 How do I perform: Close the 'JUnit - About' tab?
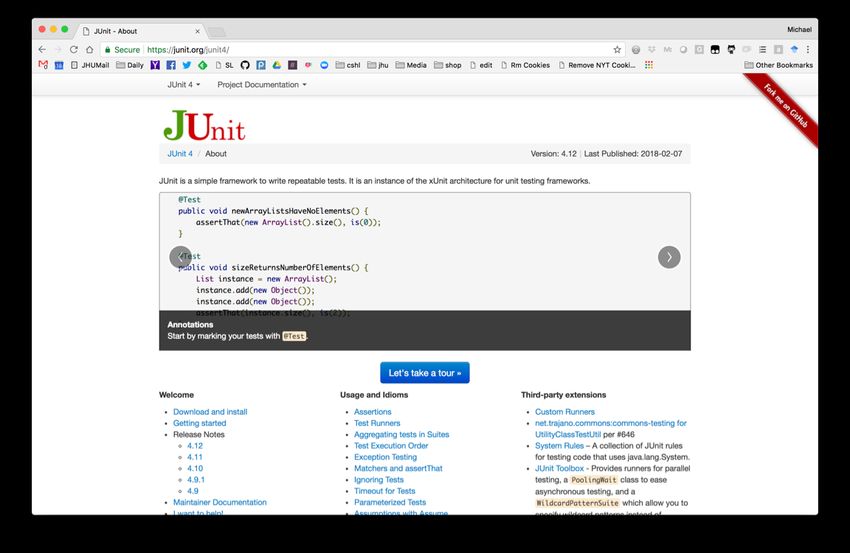197,31
